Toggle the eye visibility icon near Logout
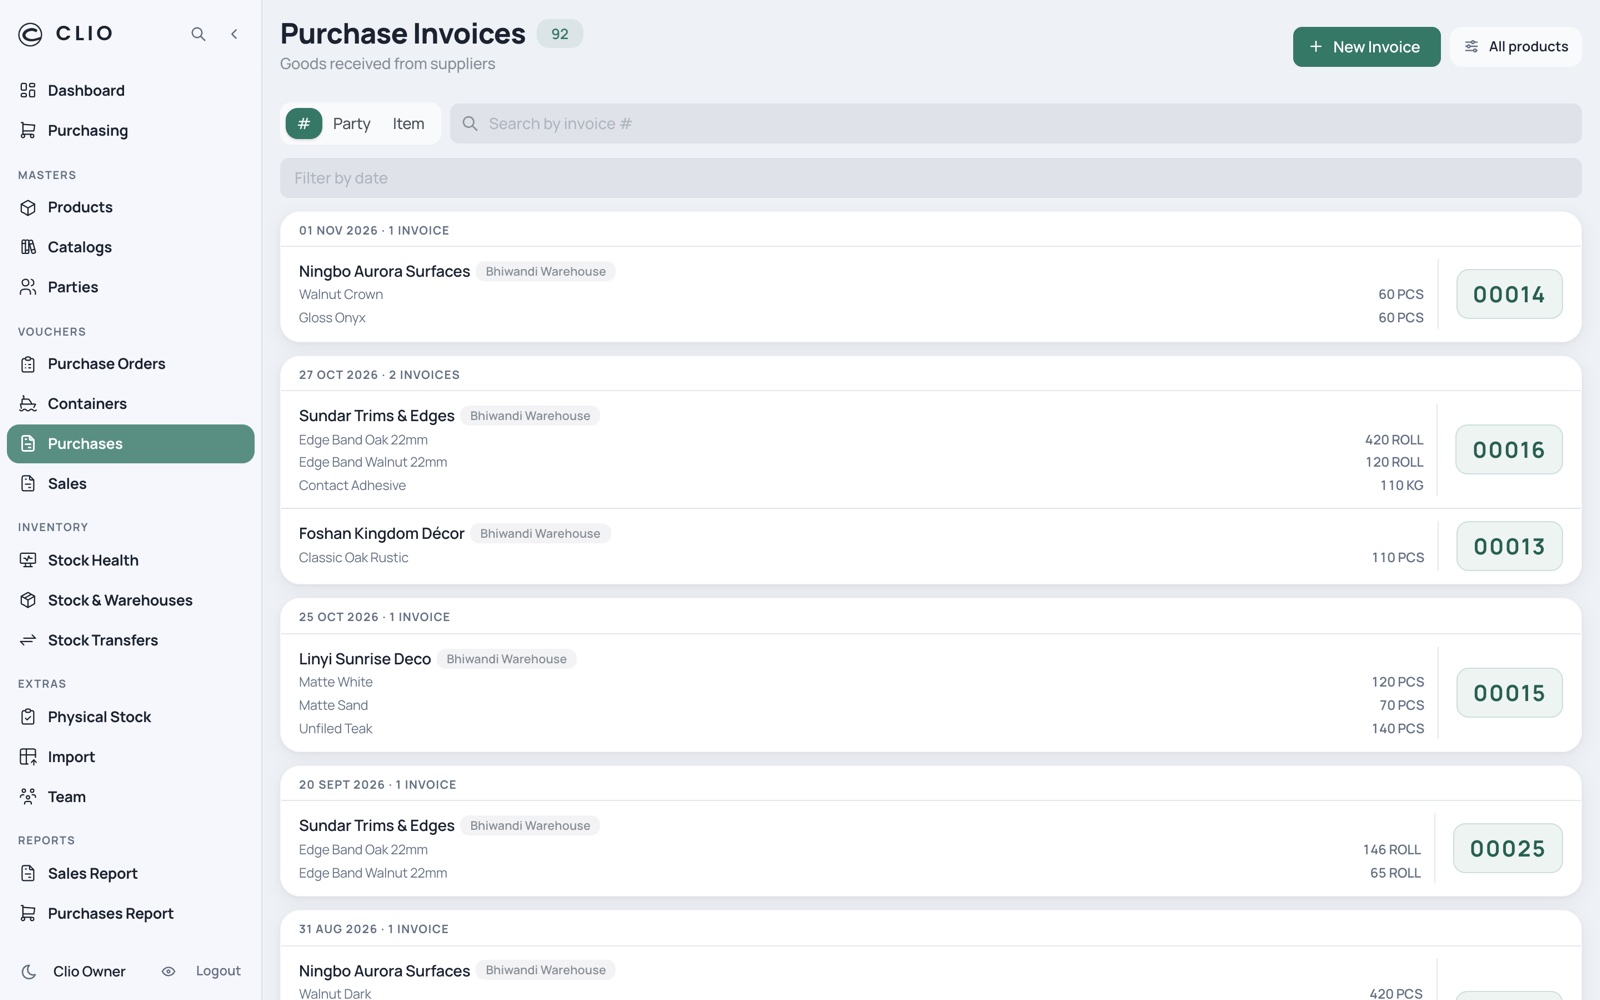 point(168,971)
